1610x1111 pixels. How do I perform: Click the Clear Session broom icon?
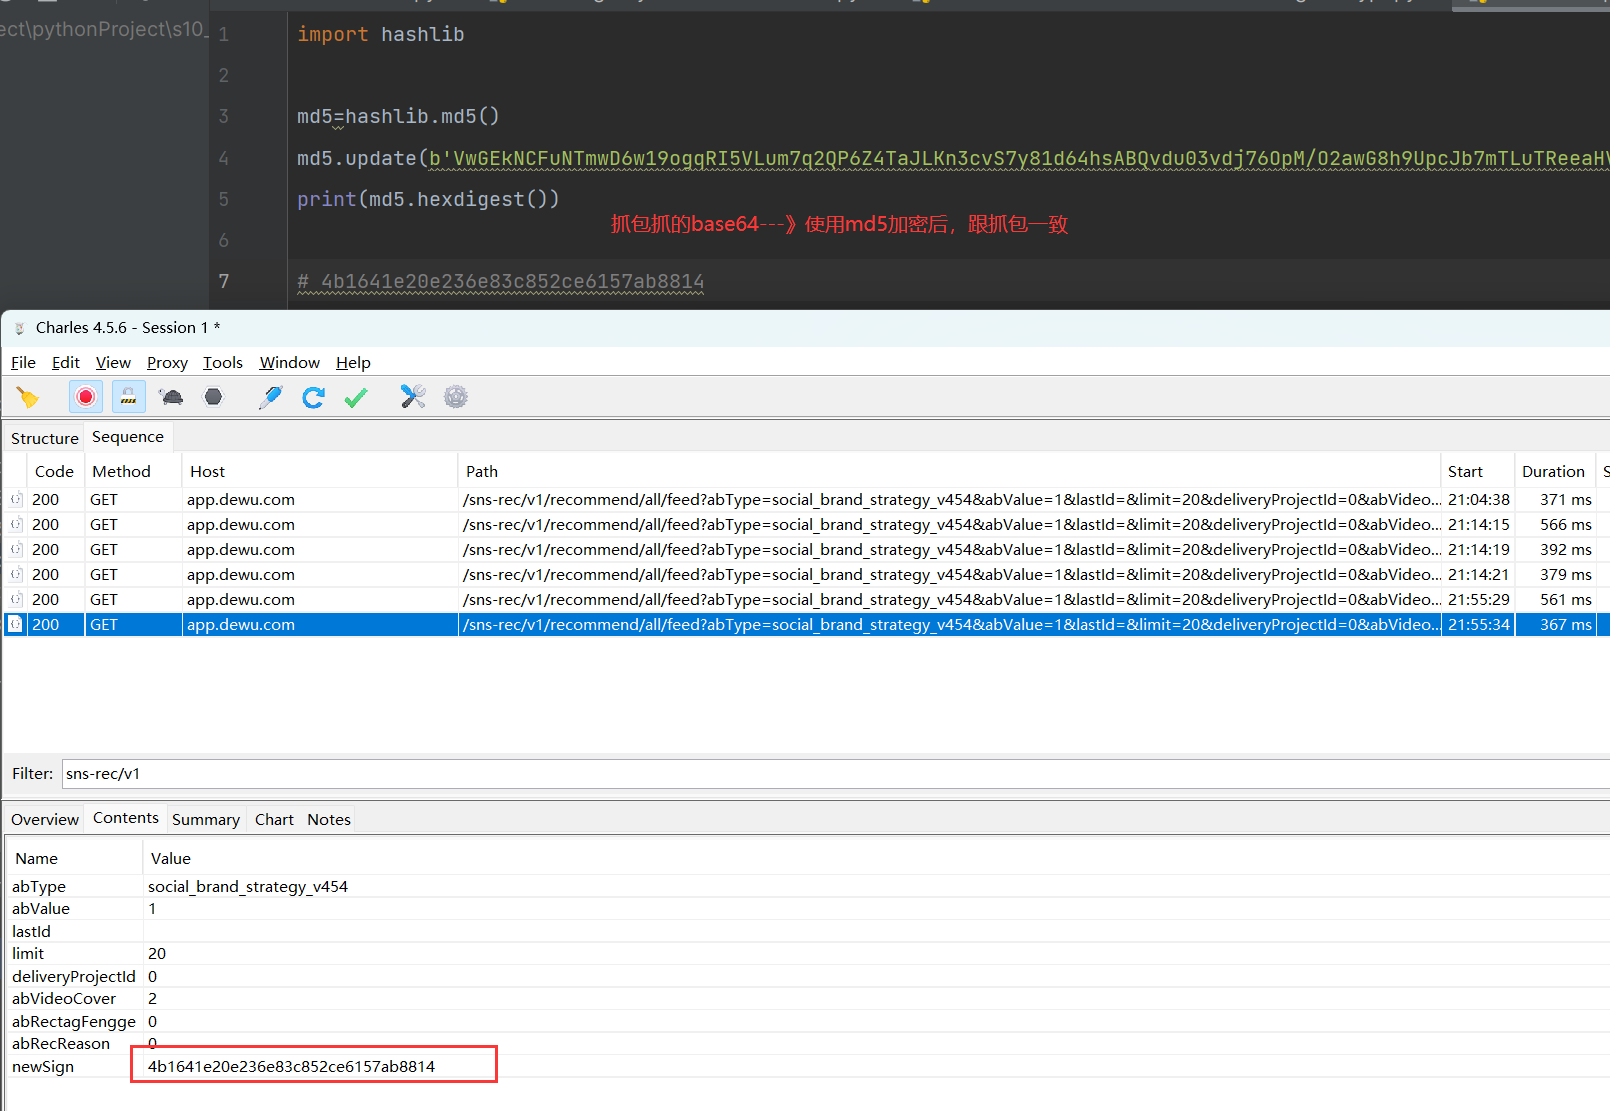click(x=28, y=398)
